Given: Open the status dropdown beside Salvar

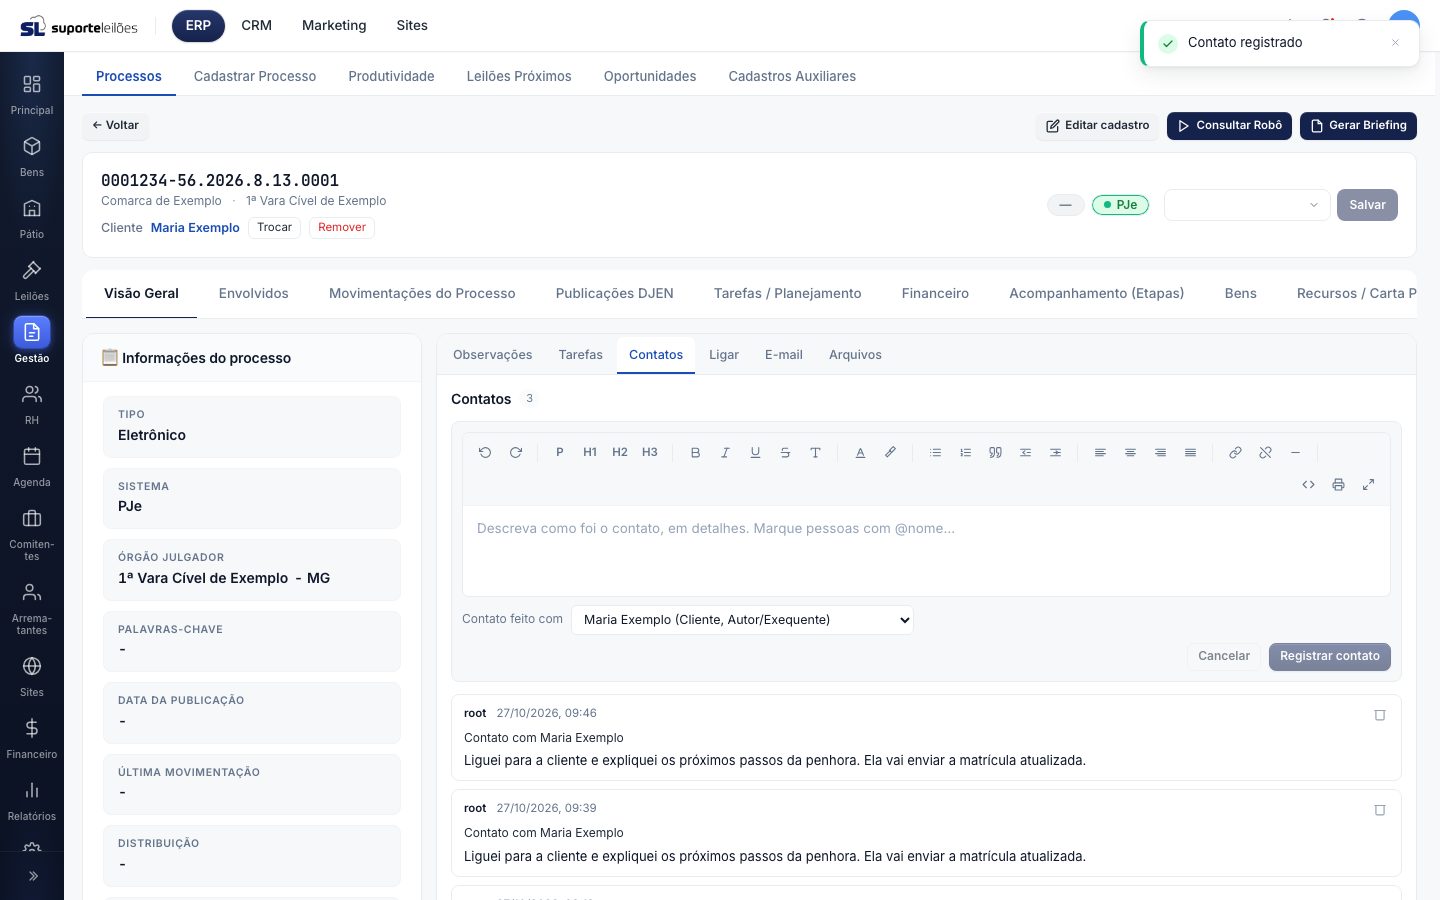Looking at the screenshot, I should click(x=1247, y=205).
